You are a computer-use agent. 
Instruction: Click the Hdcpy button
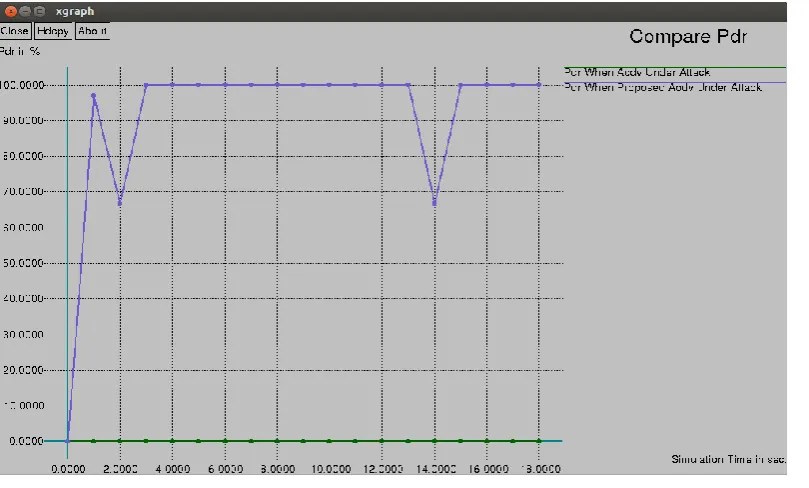pos(53,31)
